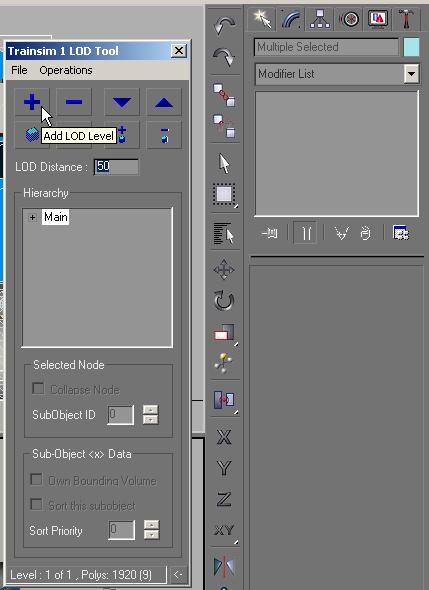Open the Modifier List dropdown
429x590 pixels.
click(412, 74)
